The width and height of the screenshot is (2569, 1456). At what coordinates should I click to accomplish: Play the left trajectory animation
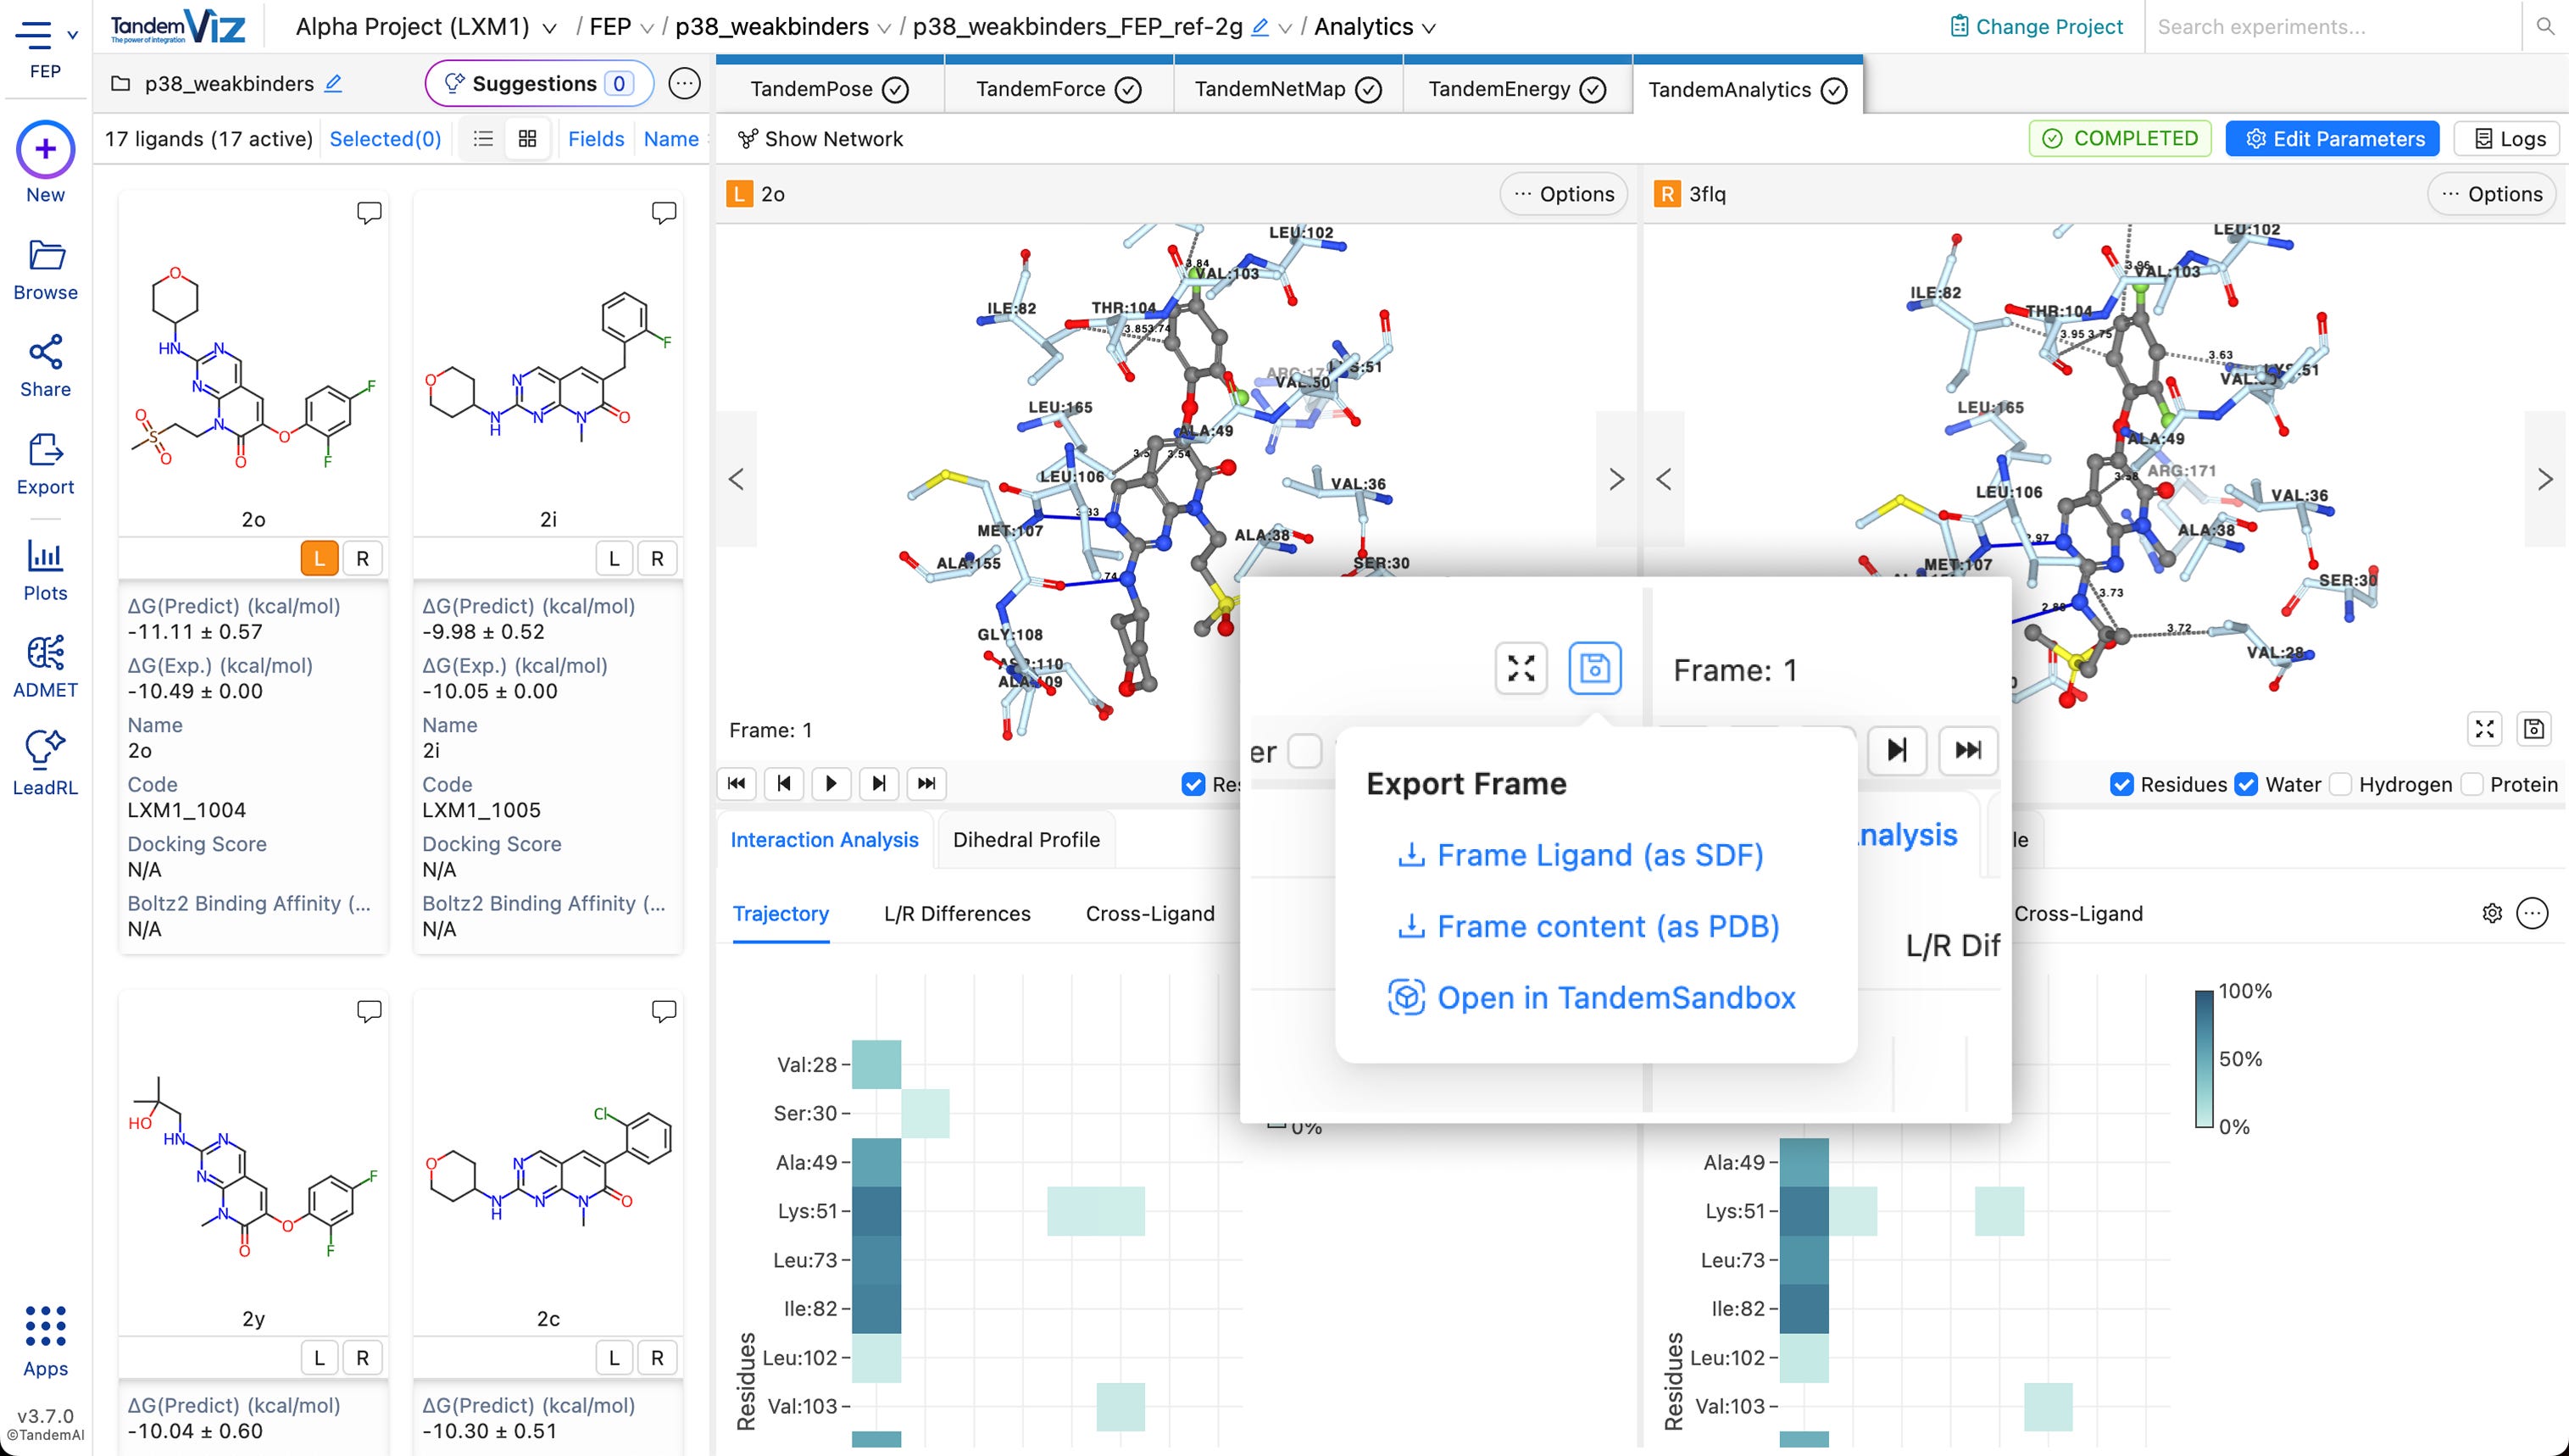coord(831,784)
